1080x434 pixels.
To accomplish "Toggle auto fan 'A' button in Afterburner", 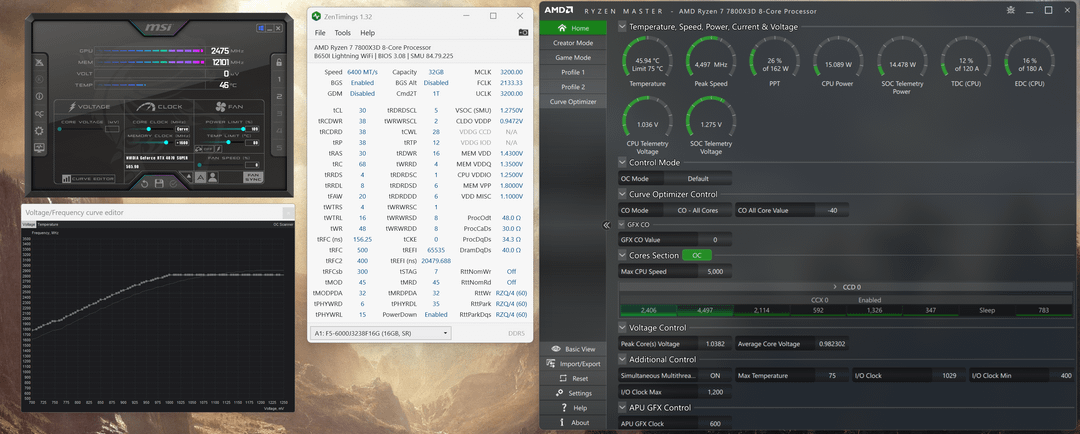I will [x=200, y=178].
